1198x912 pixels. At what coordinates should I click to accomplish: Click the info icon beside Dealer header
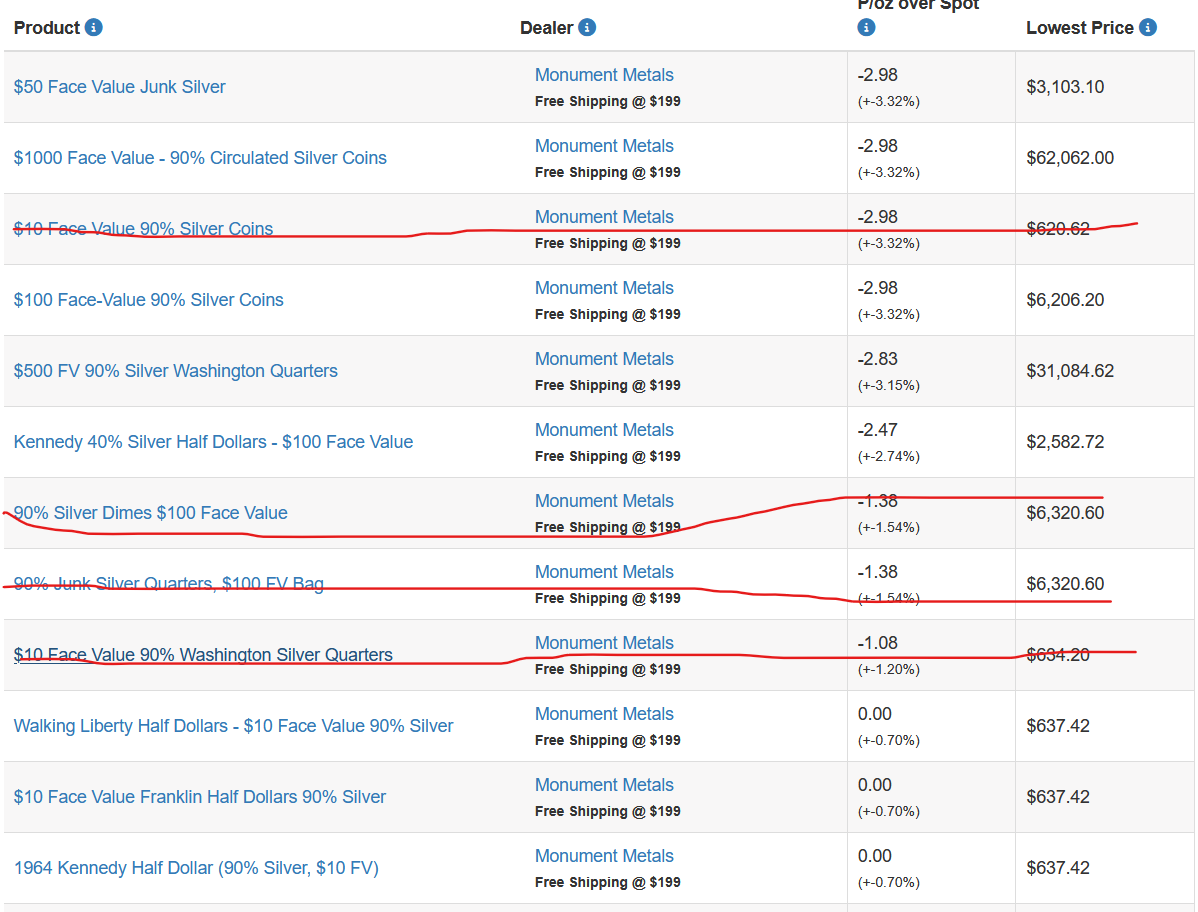click(x=587, y=27)
